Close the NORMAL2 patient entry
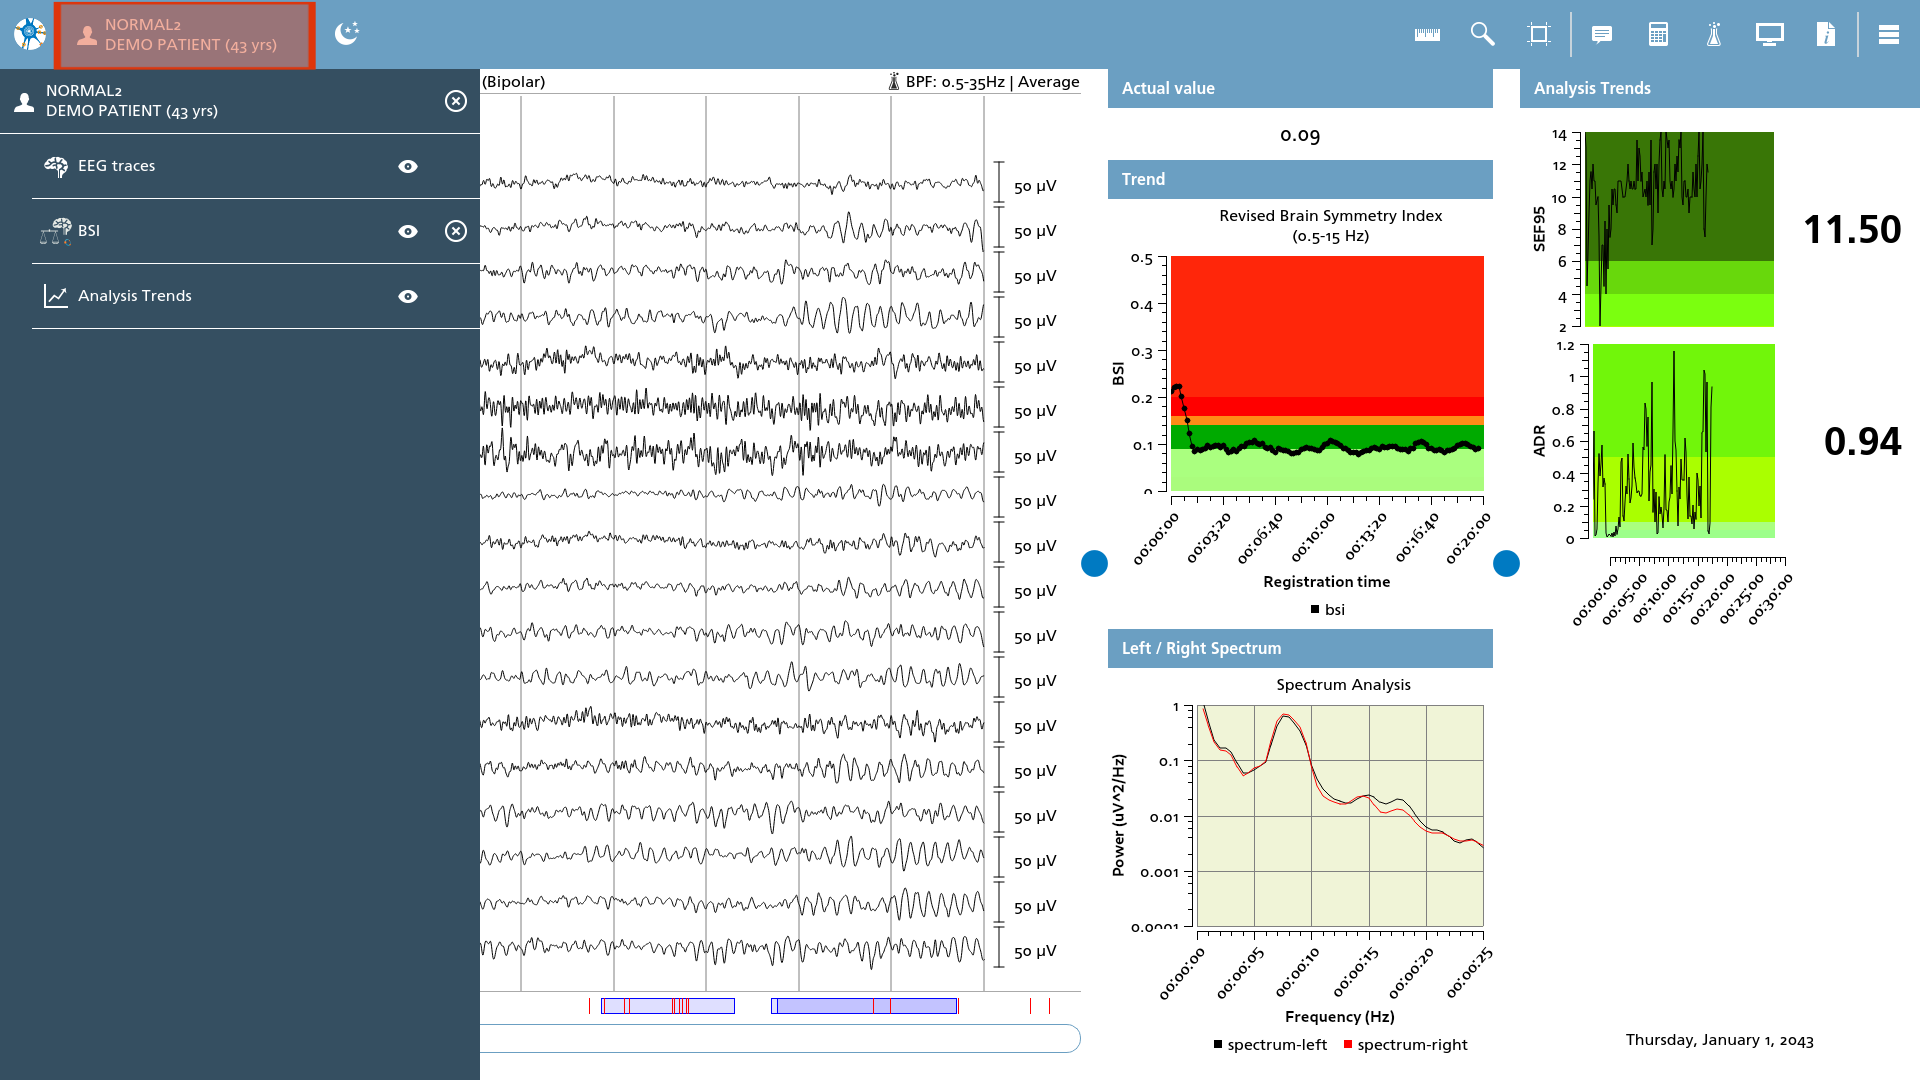 click(456, 101)
